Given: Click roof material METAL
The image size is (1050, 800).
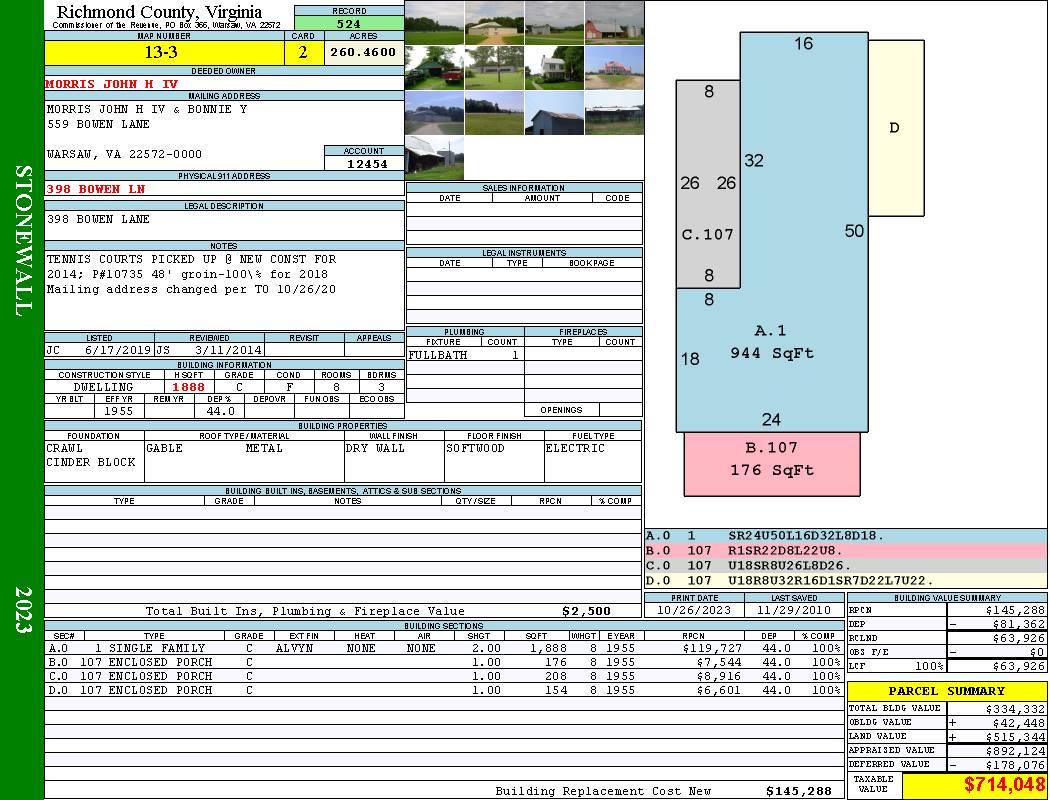Looking at the screenshot, I should (x=264, y=448).
